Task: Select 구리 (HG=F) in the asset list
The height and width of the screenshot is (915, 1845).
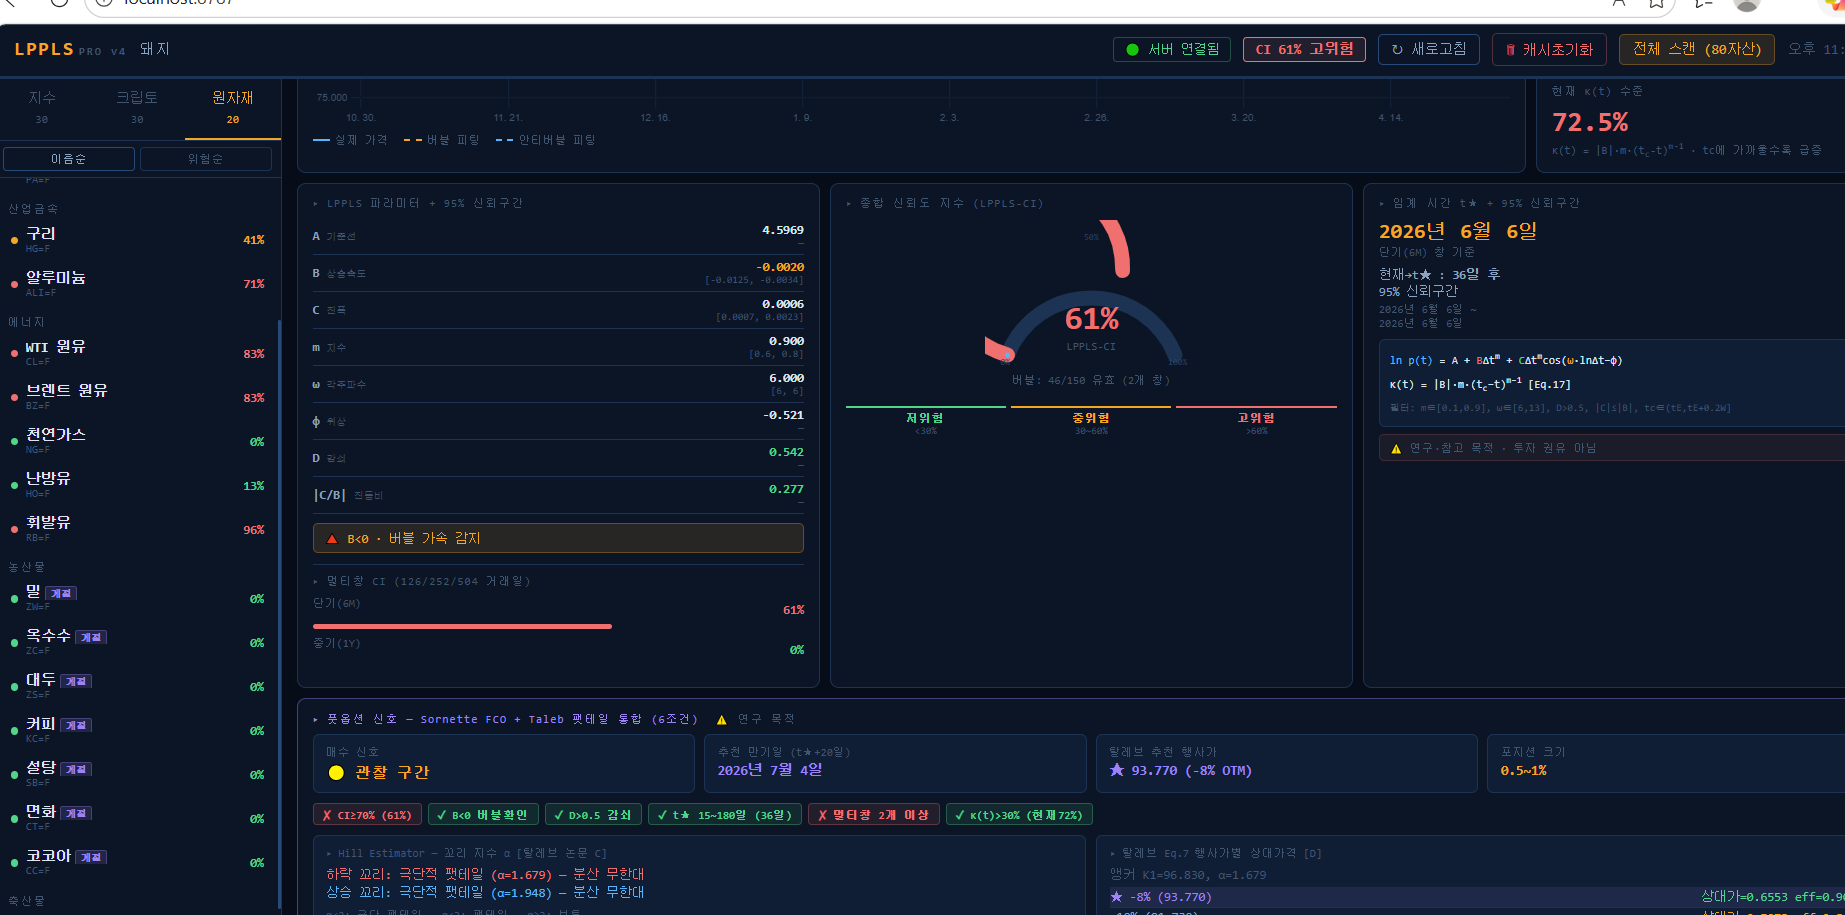Action: 139,239
